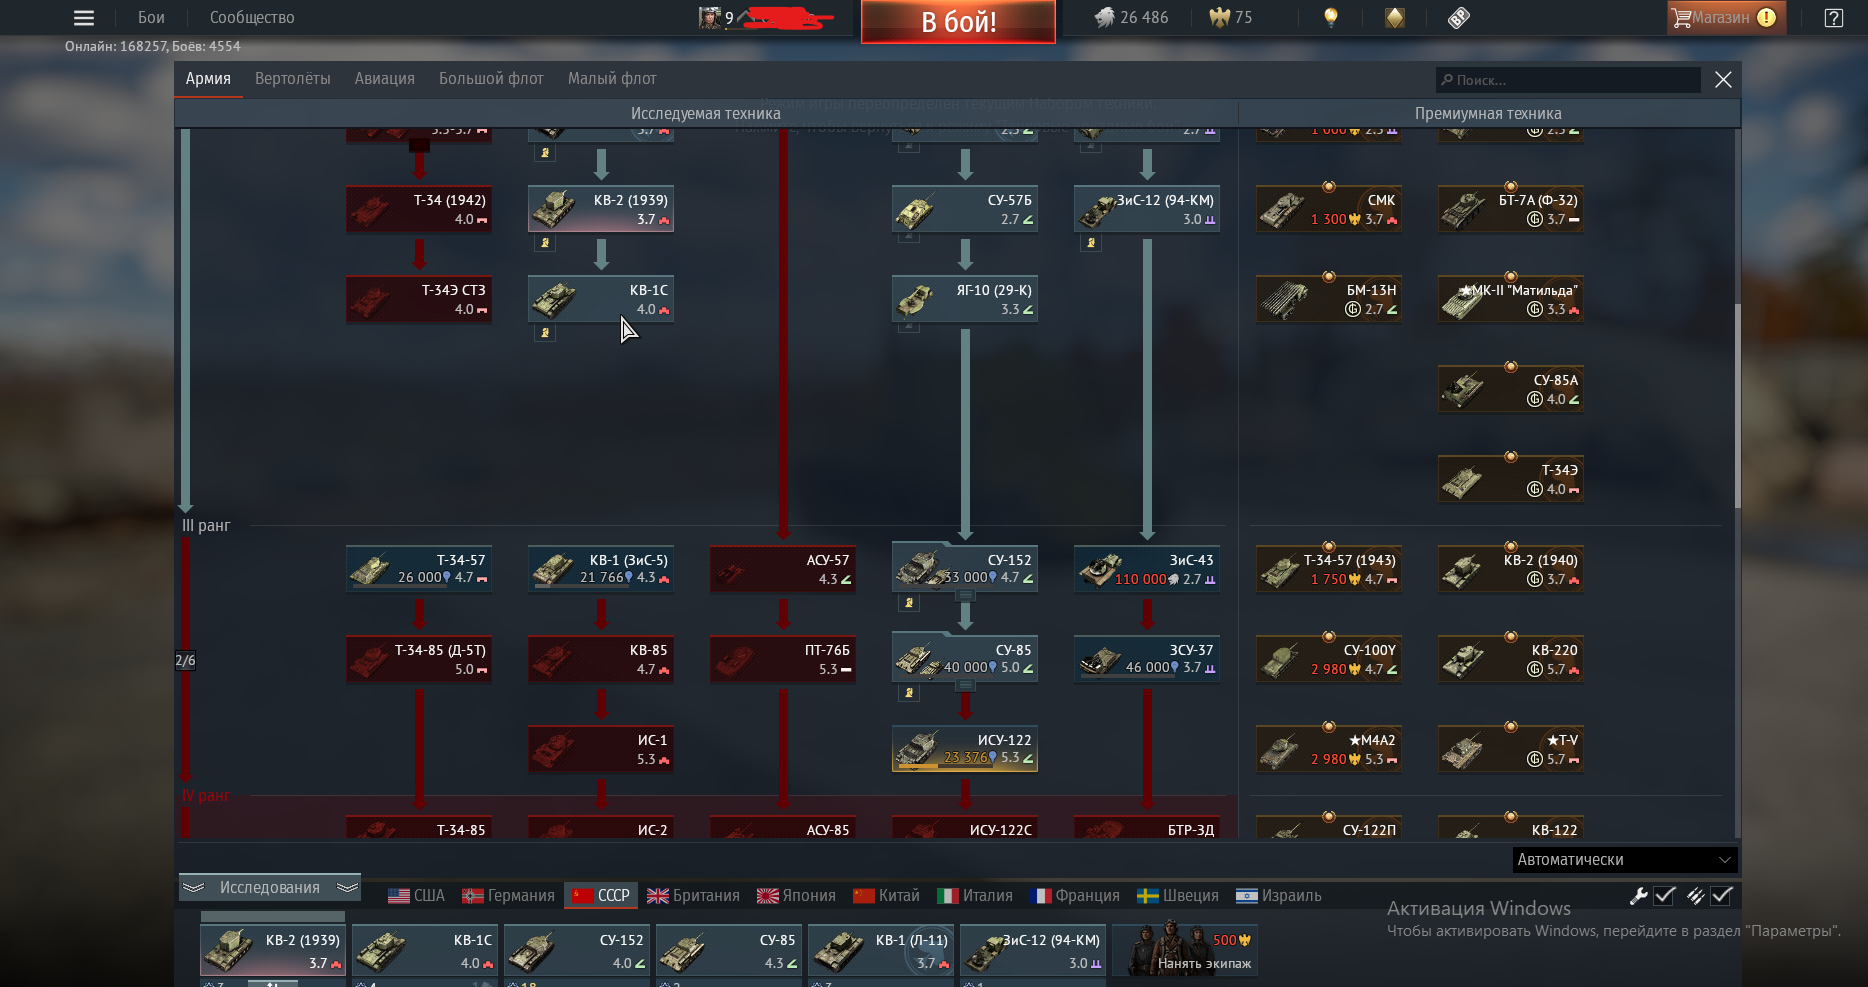Select КВ-2 (1939) in the research tree
This screenshot has height=987, width=1868.
[601, 209]
